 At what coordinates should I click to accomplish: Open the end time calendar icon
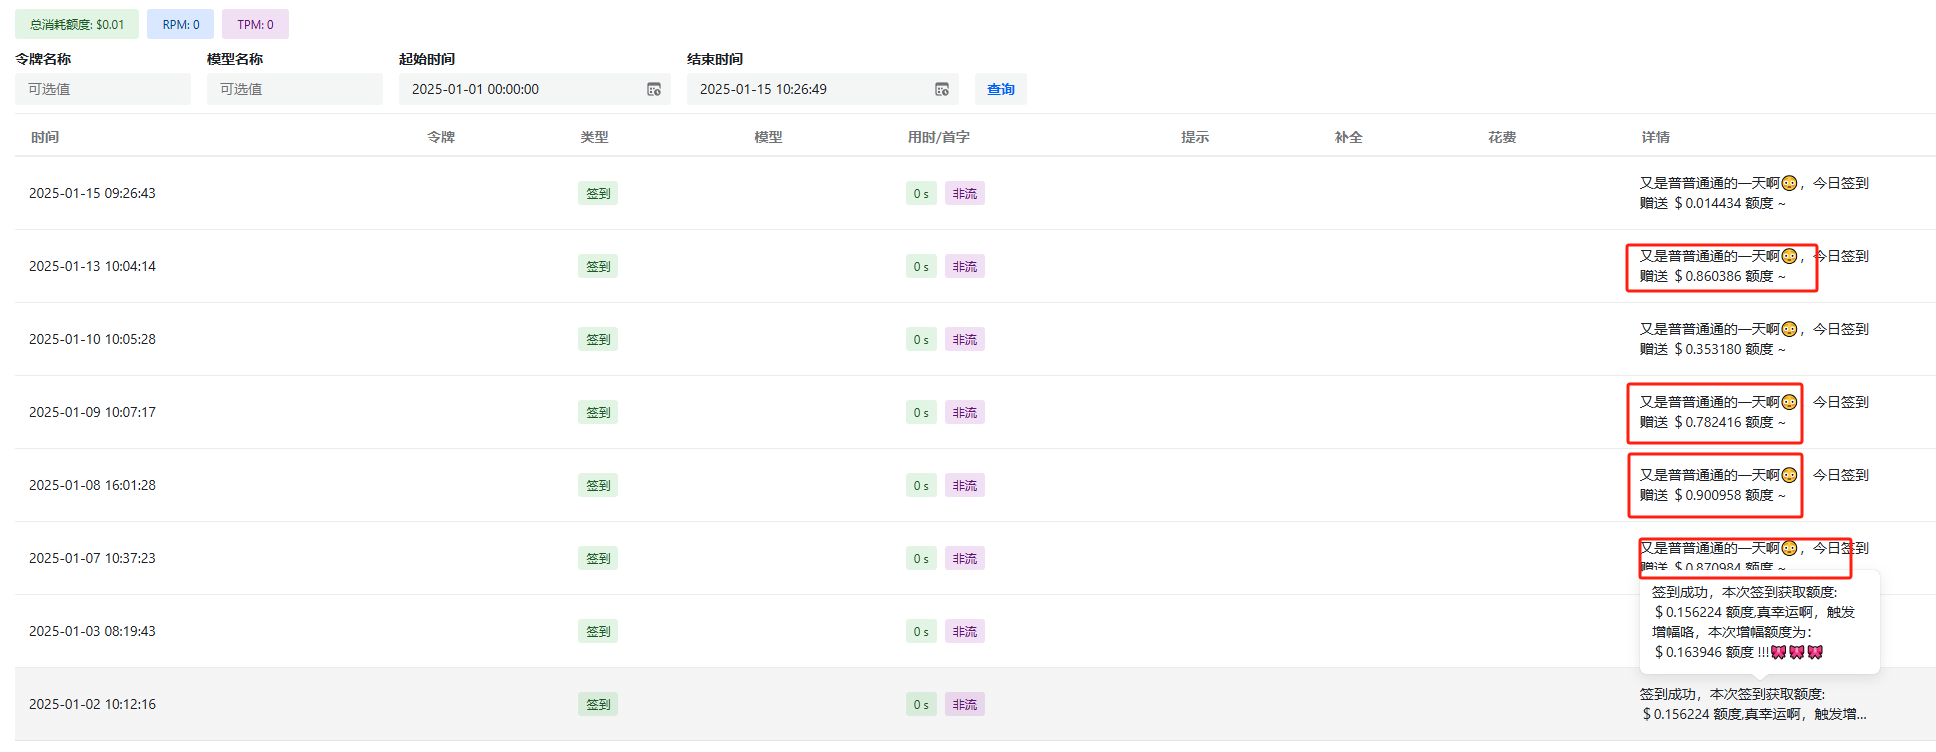(942, 90)
